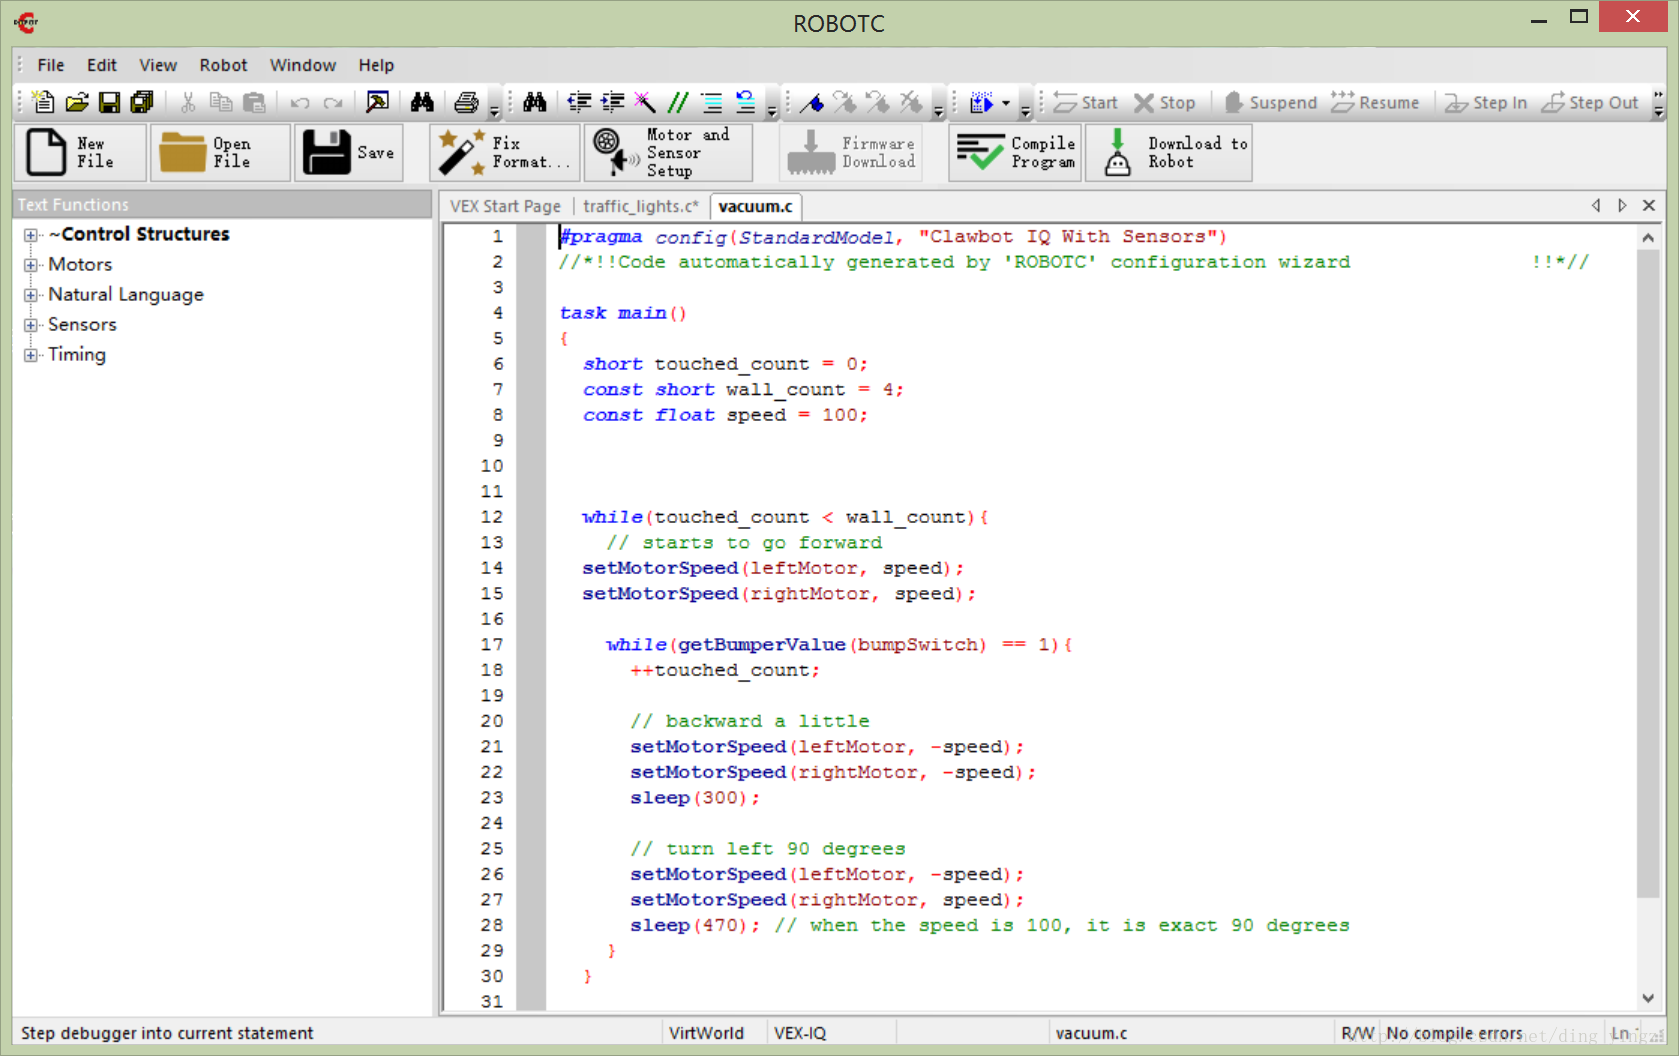Click the Print icon

pyautogui.click(x=466, y=102)
